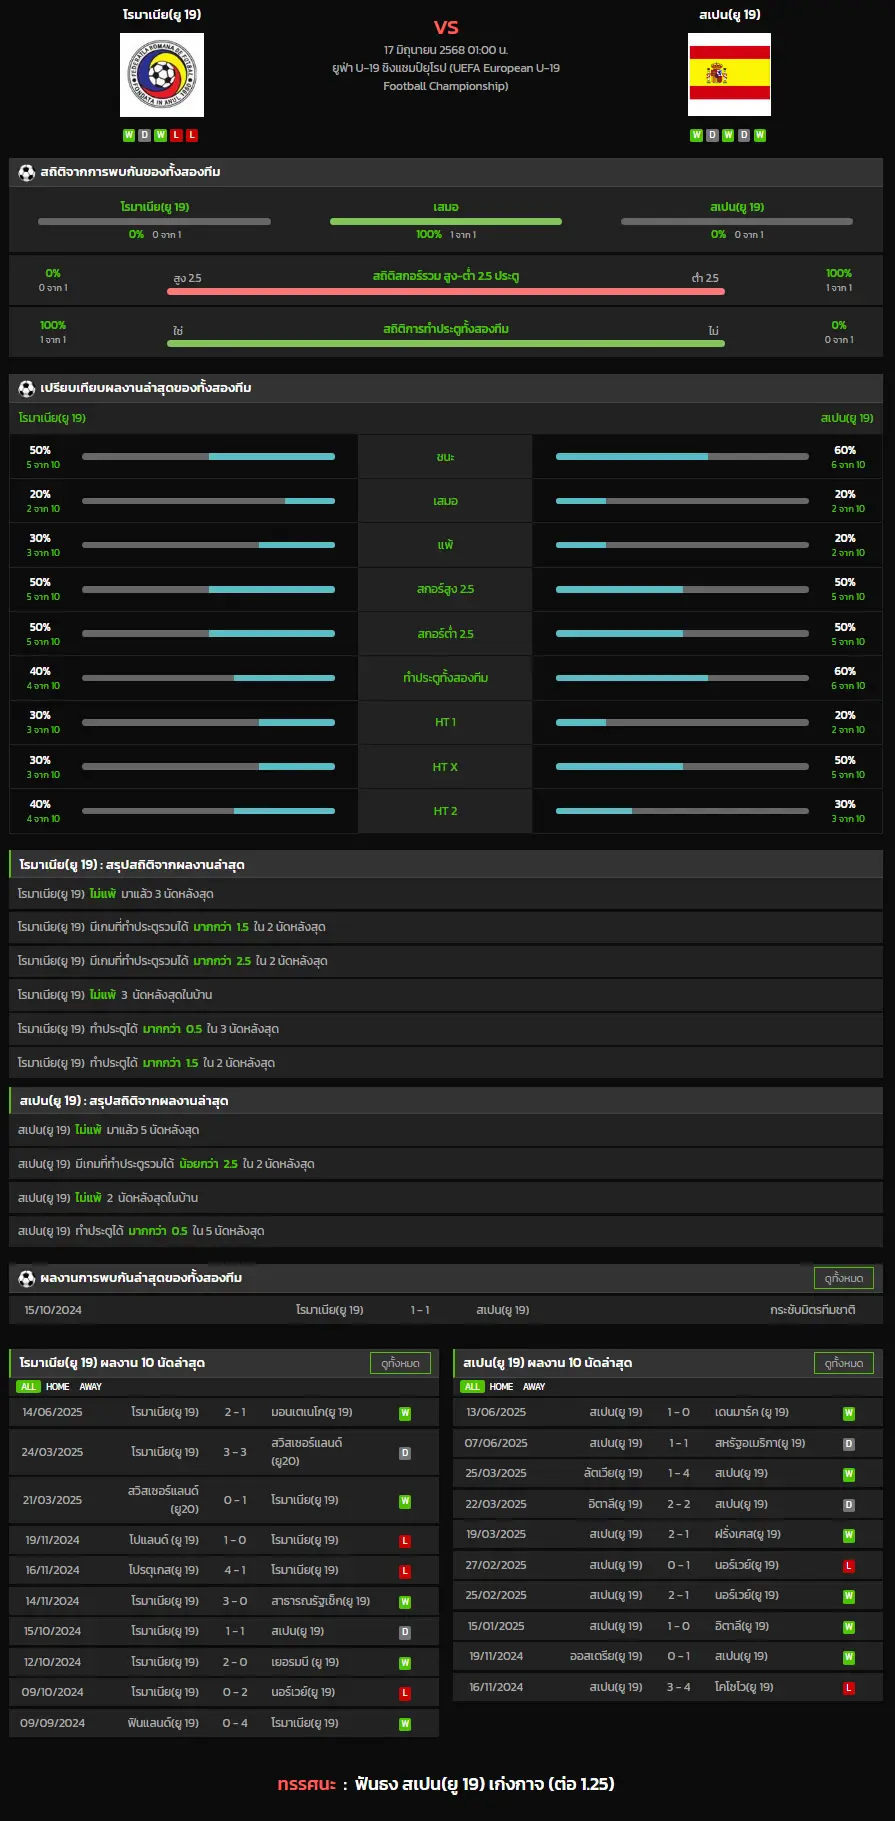Click first W form badge under Romania crest
This screenshot has height=1821, width=895.
coord(129,135)
